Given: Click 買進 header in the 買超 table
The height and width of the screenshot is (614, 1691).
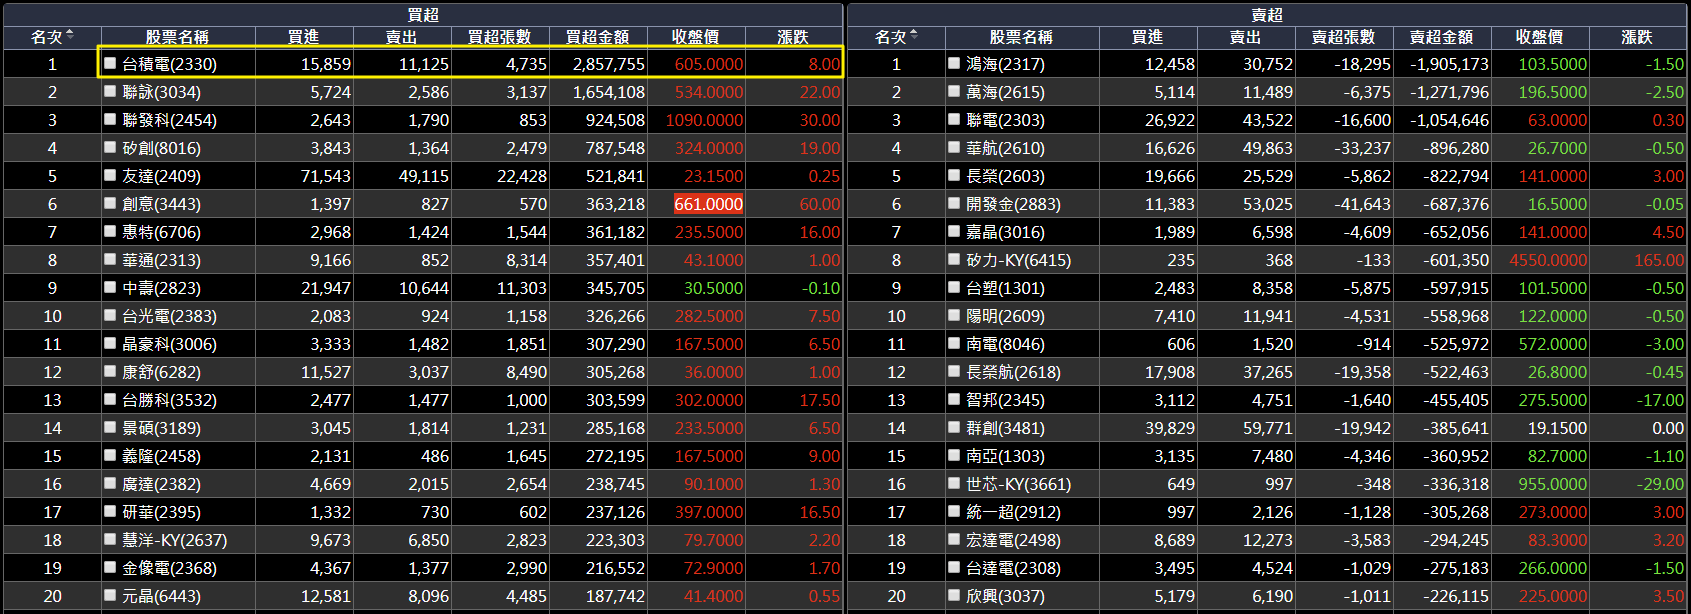Looking at the screenshot, I should [x=303, y=37].
